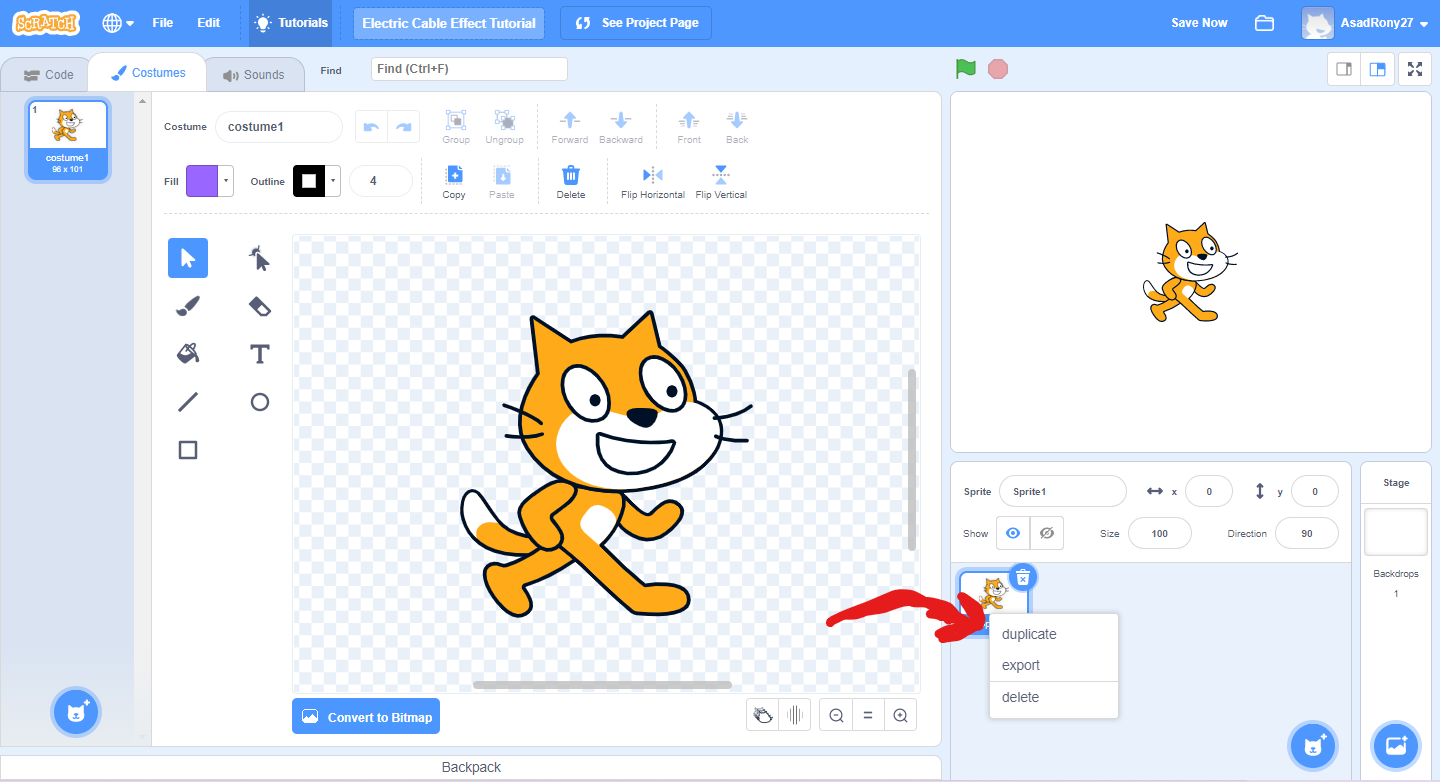Select the Brush tool
Image resolution: width=1440 pixels, height=782 pixels.
(187, 305)
